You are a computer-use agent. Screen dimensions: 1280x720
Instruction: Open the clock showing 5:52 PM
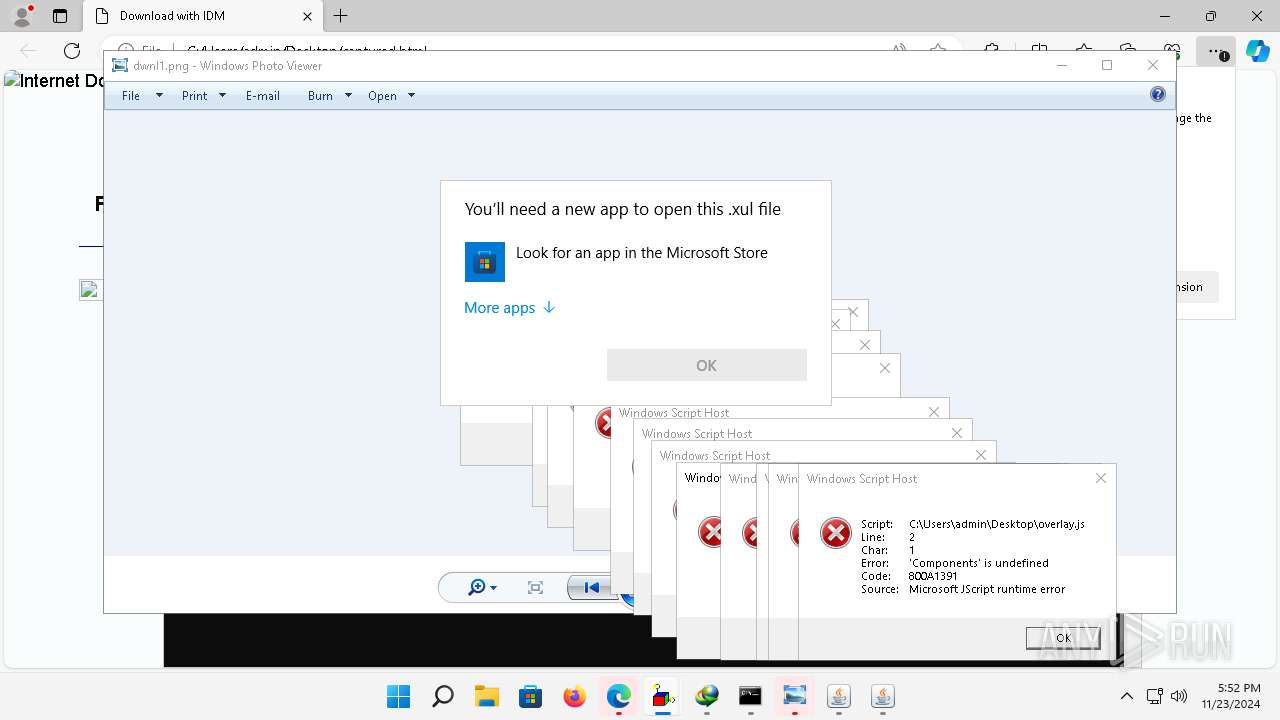(1232, 696)
